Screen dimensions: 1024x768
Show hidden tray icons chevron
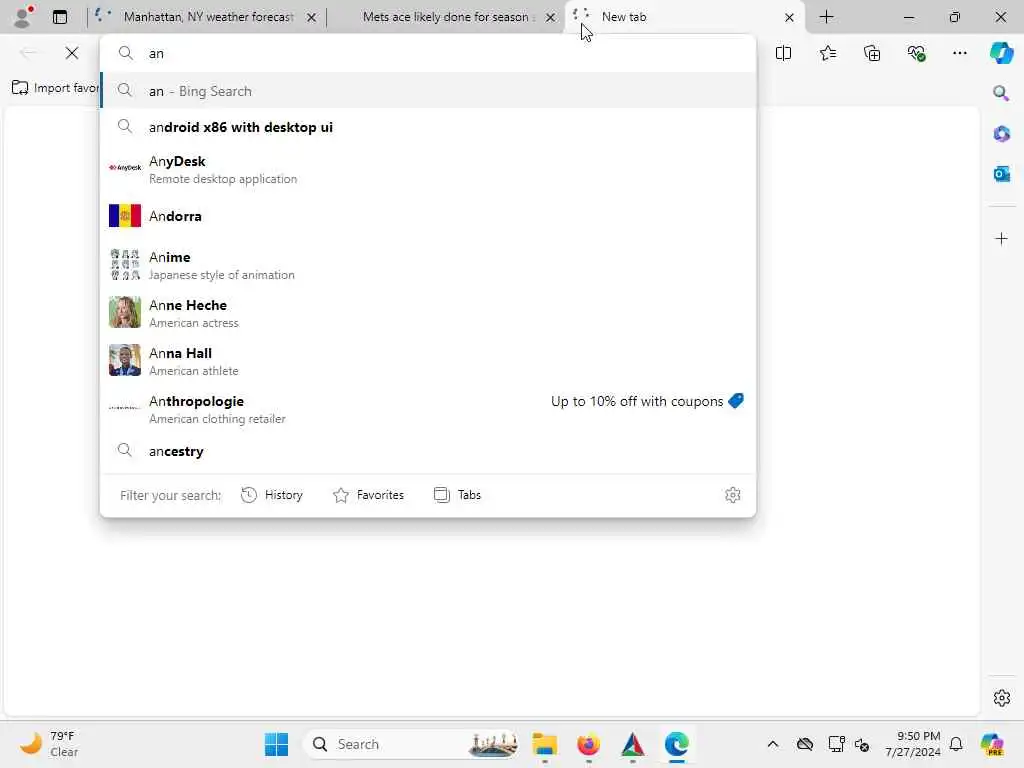click(773, 744)
